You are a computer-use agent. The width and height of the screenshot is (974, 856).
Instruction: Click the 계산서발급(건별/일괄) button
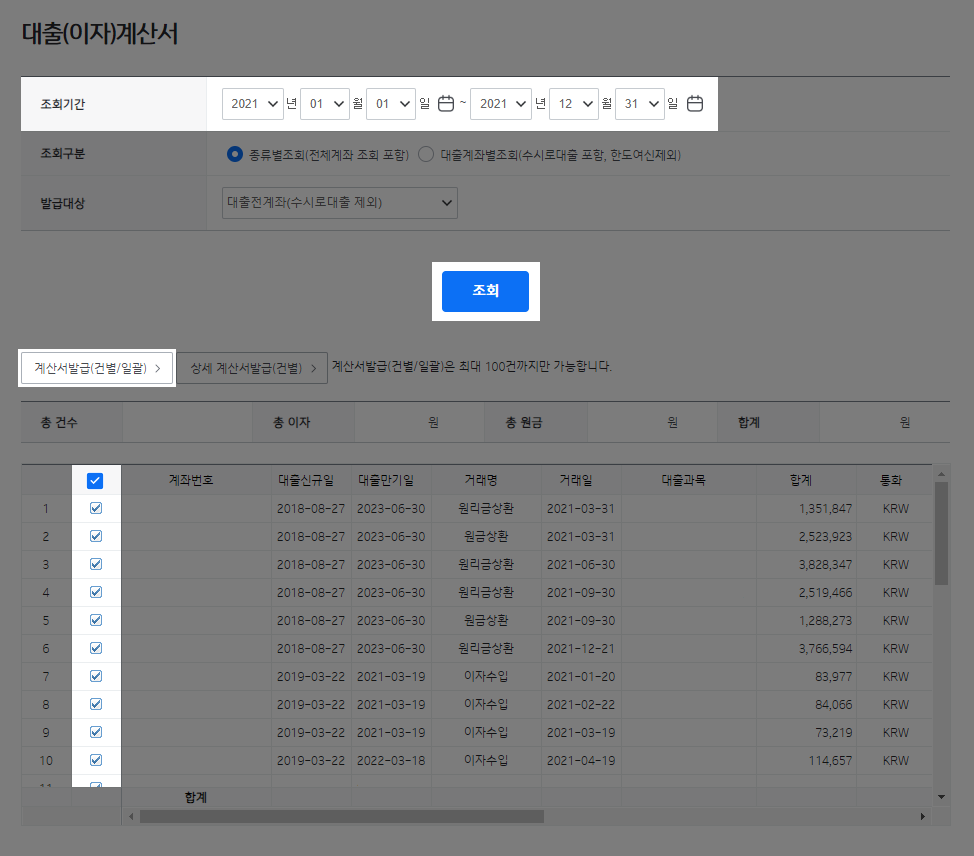pos(96,367)
